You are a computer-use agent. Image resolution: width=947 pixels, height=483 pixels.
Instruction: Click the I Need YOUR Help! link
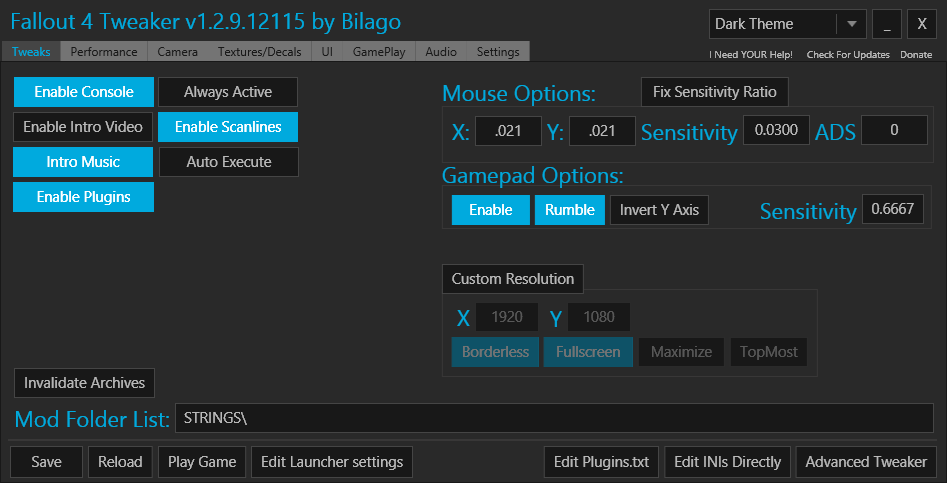pos(751,55)
